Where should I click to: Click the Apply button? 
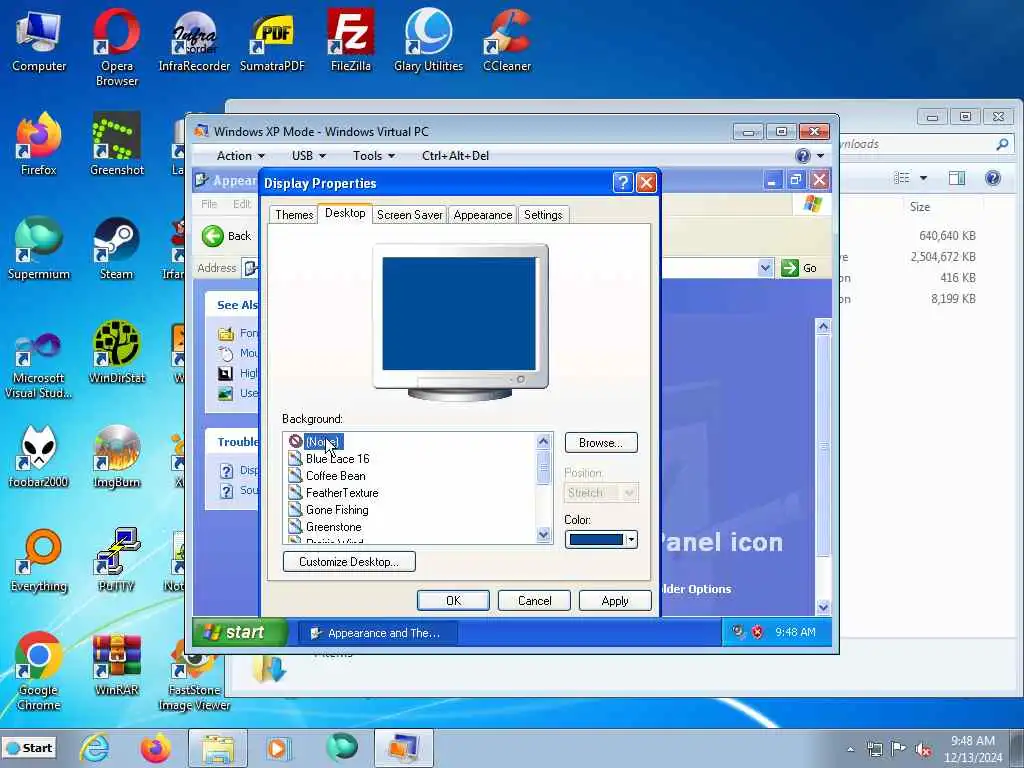tap(615, 601)
